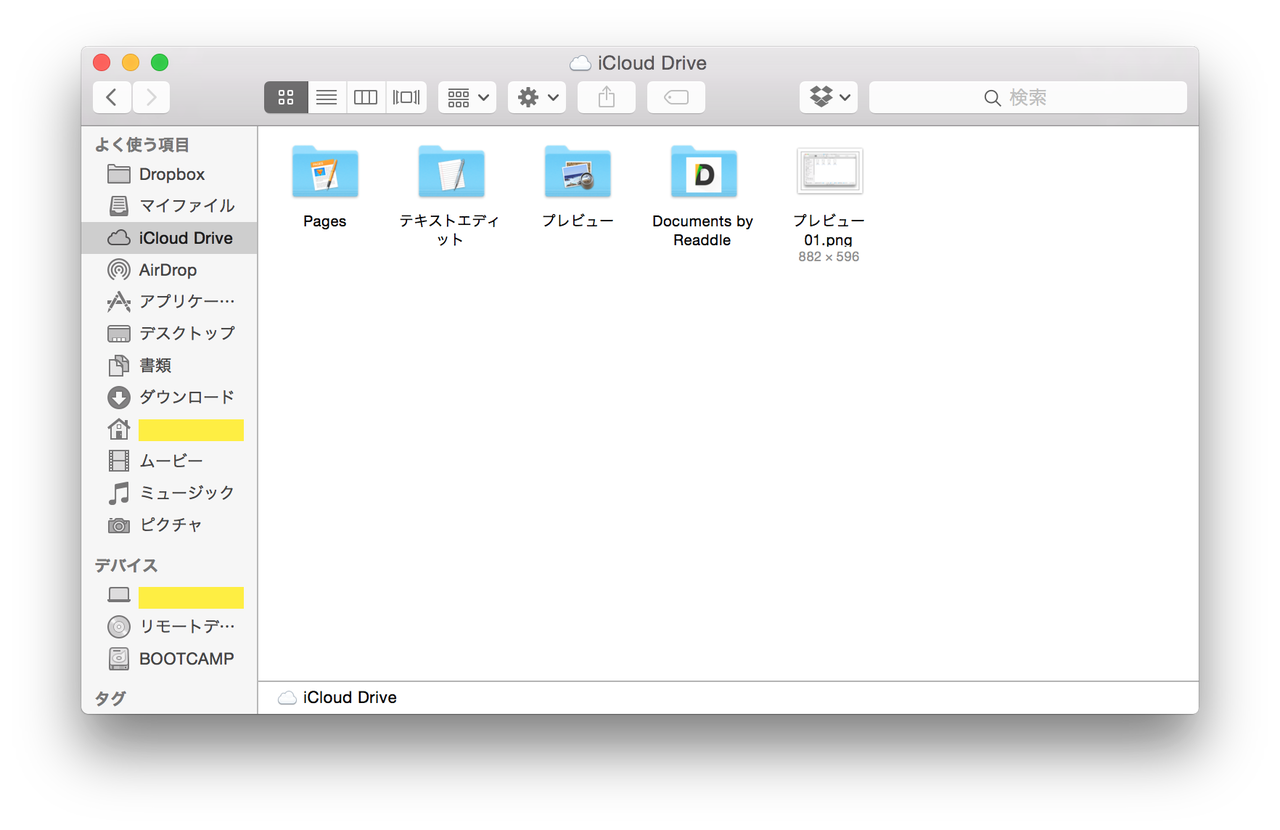Switch to icon view mode
This screenshot has height=830, width=1280.
(286, 97)
